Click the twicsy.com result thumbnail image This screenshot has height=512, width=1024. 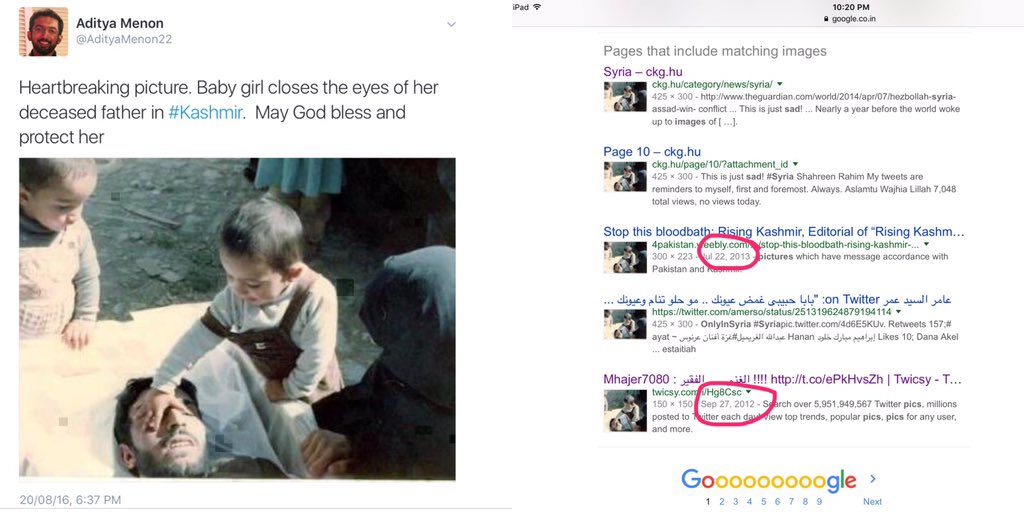click(x=624, y=410)
